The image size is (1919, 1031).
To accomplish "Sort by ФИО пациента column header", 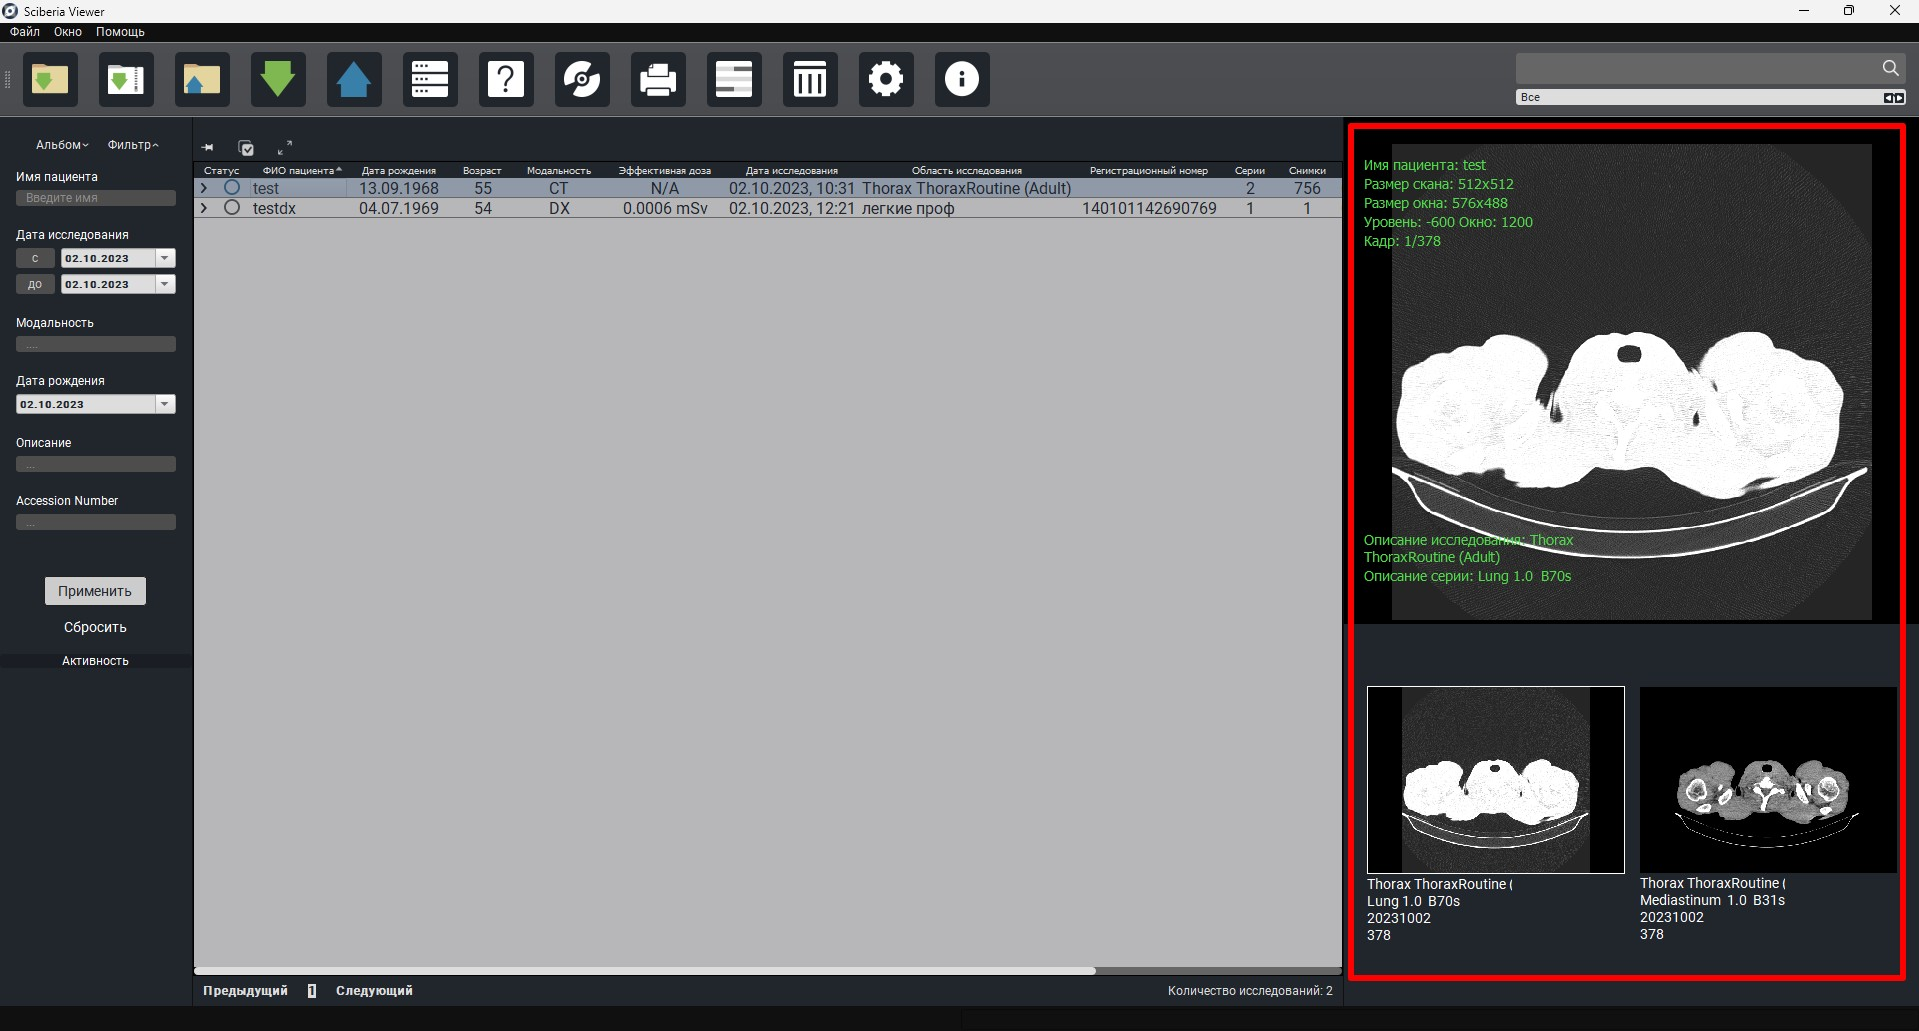I will pyautogui.click(x=298, y=171).
